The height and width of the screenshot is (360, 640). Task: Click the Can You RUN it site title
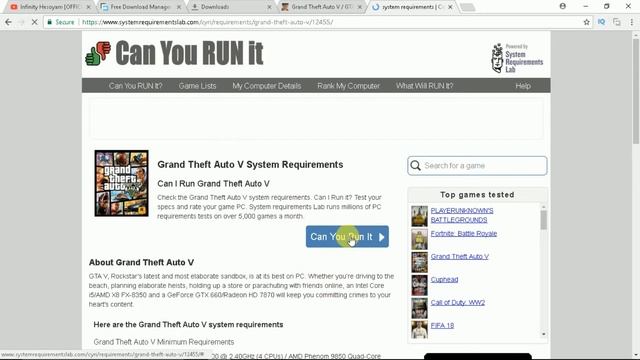coord(189,53)
